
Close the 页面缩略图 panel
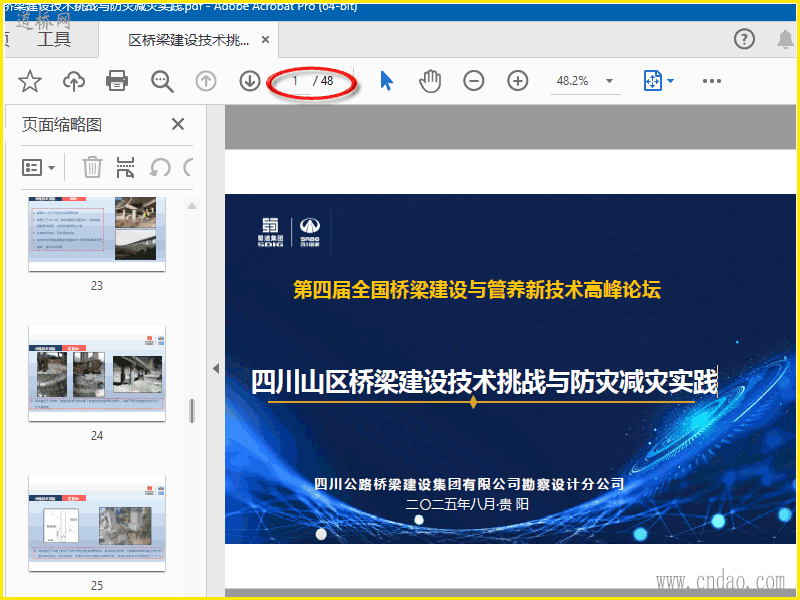[x=178, y=124]
